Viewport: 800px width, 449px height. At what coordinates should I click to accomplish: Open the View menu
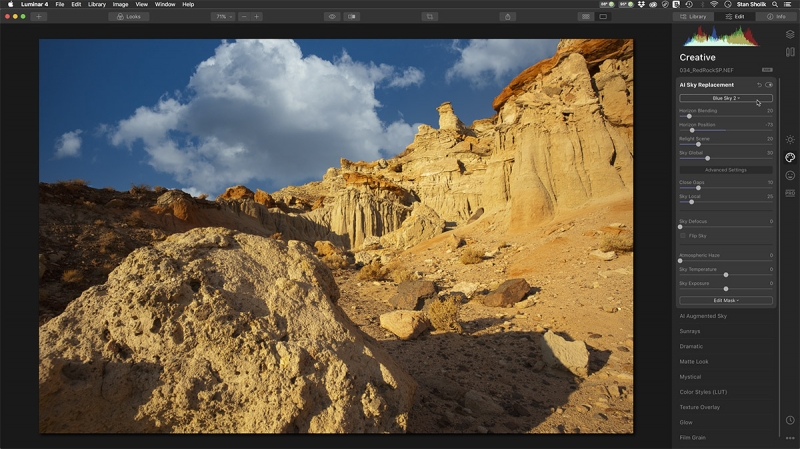click(141, 4)
